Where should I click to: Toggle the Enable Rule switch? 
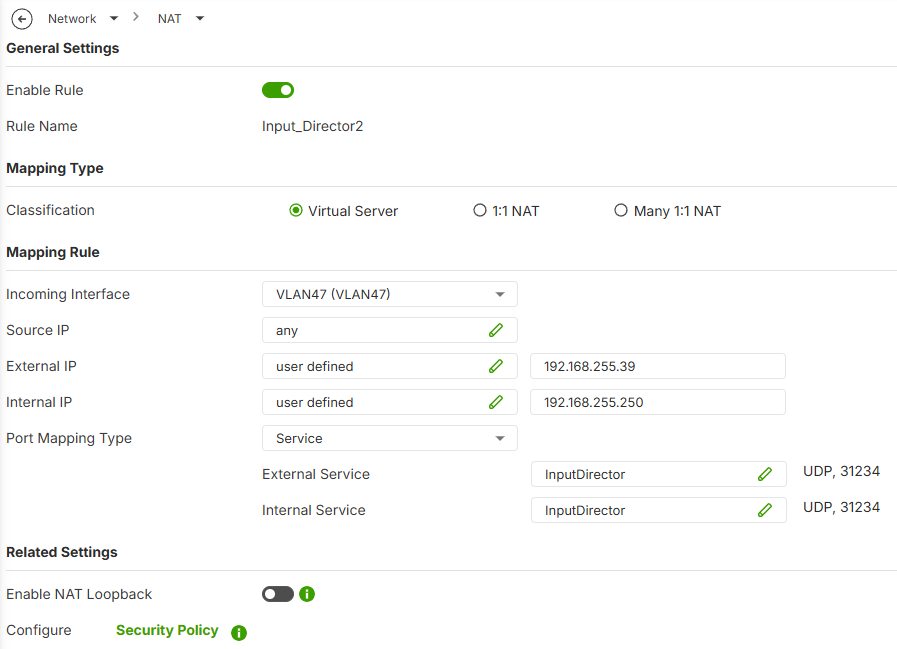pyautogui.click(x=278, y=90)
